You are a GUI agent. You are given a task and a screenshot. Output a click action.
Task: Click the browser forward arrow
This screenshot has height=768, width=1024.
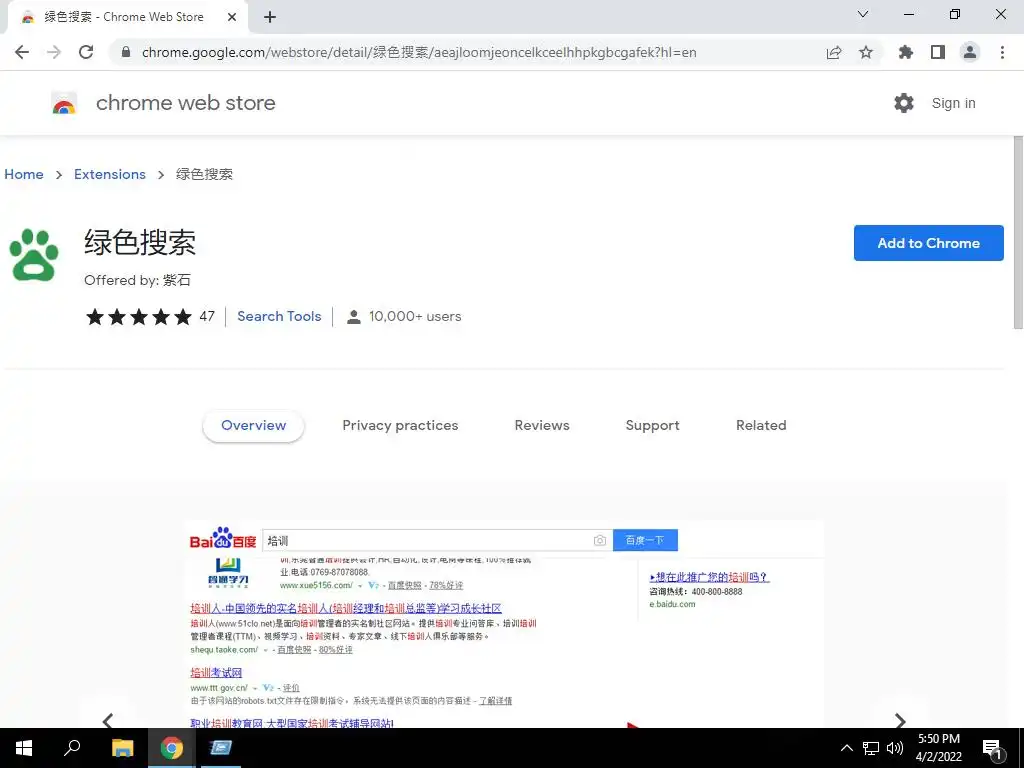coord(54,52)
